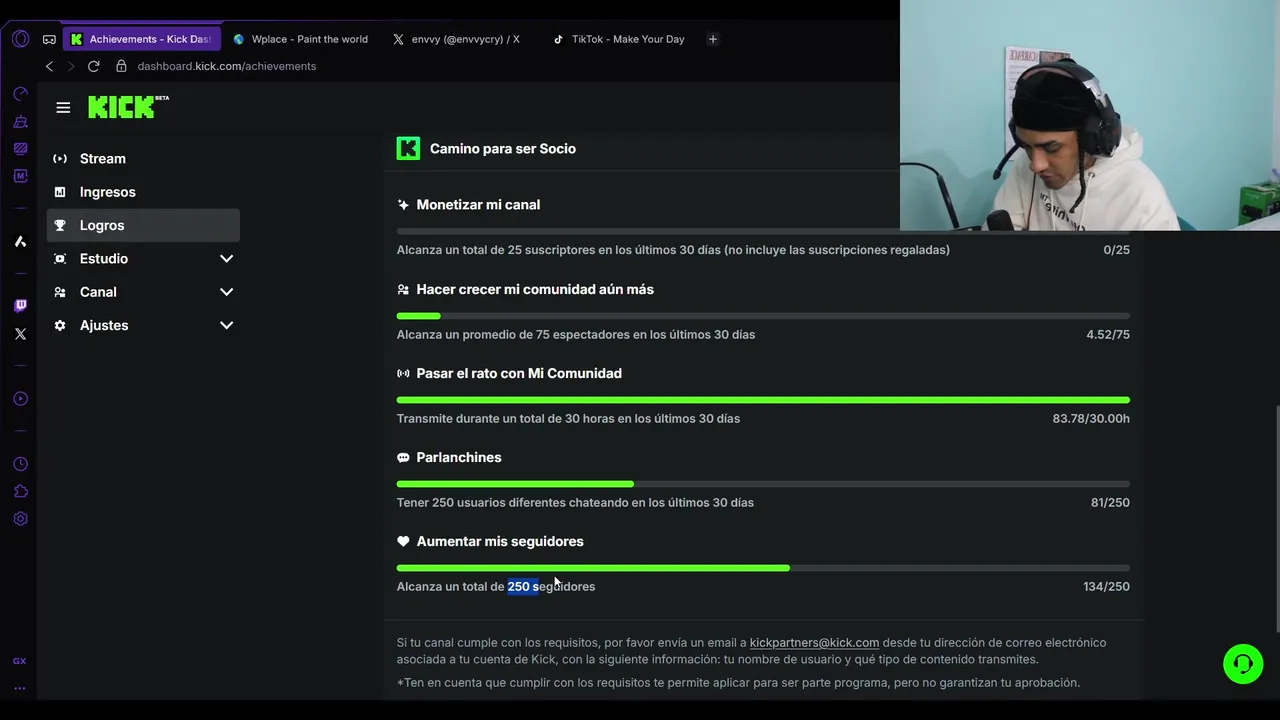Click the Hacer crecer mi comunidad aún más title
Screen dimensions: 1280x720
tap(535, 289)
